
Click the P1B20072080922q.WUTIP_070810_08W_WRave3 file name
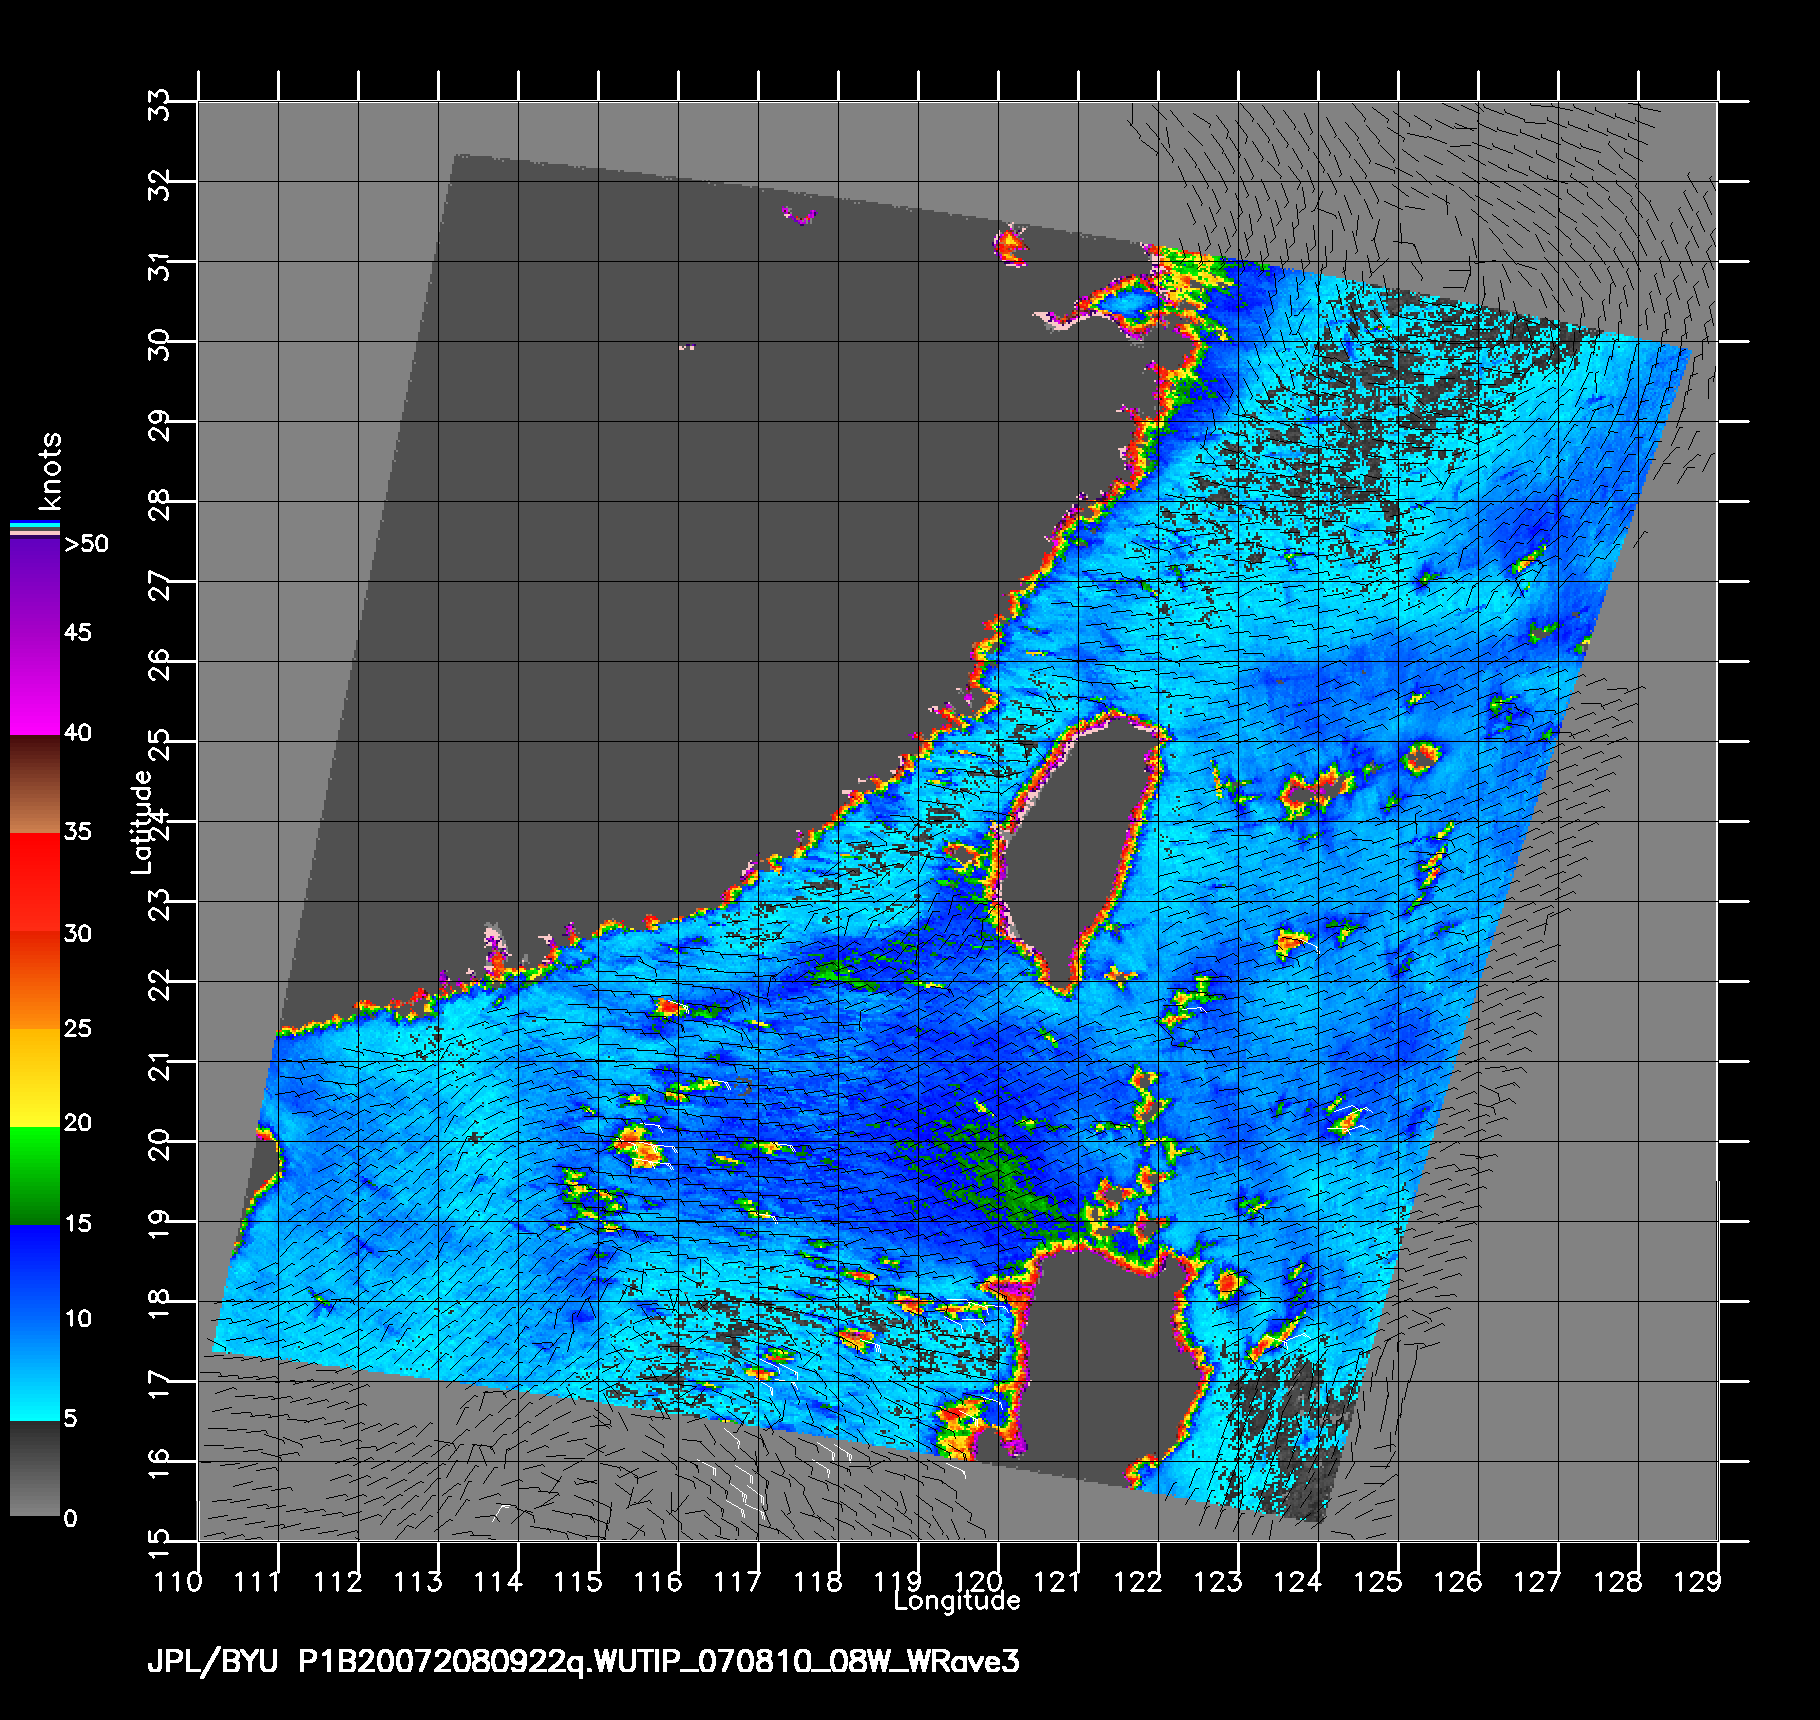(659, 1662)
